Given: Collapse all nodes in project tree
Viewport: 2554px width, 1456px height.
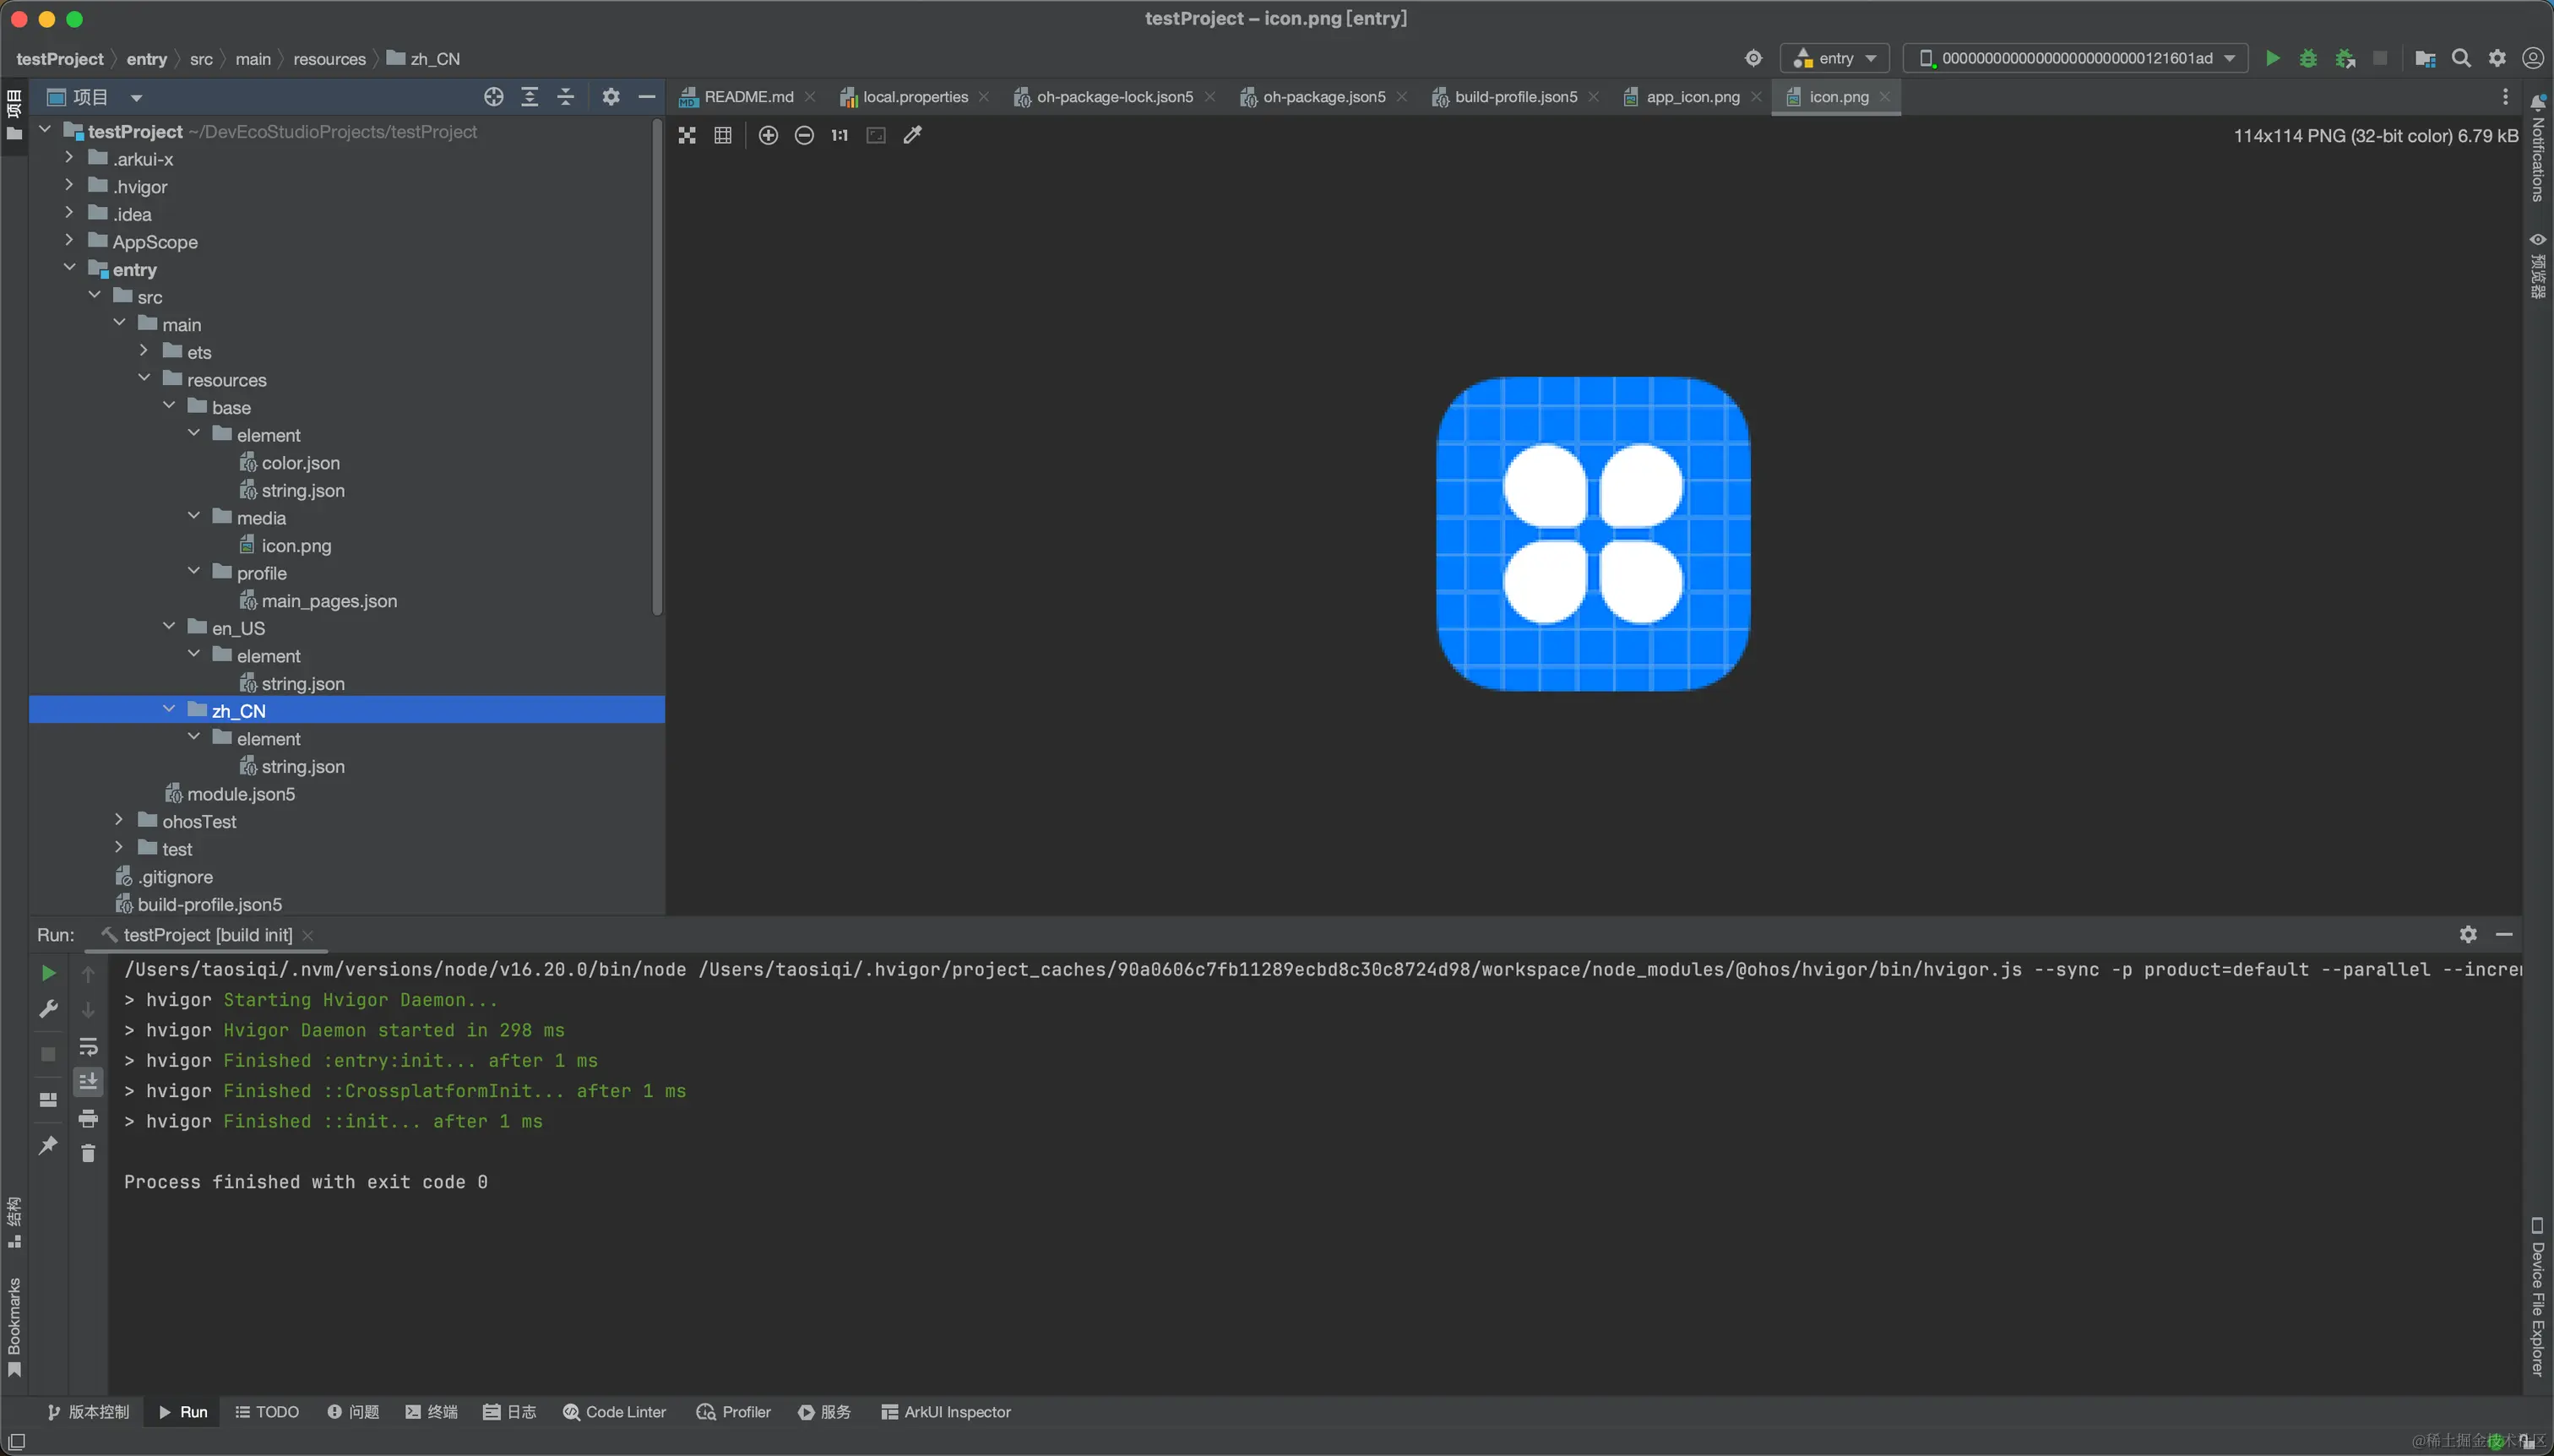Looking at the screenshot, I should click(566, 97).
